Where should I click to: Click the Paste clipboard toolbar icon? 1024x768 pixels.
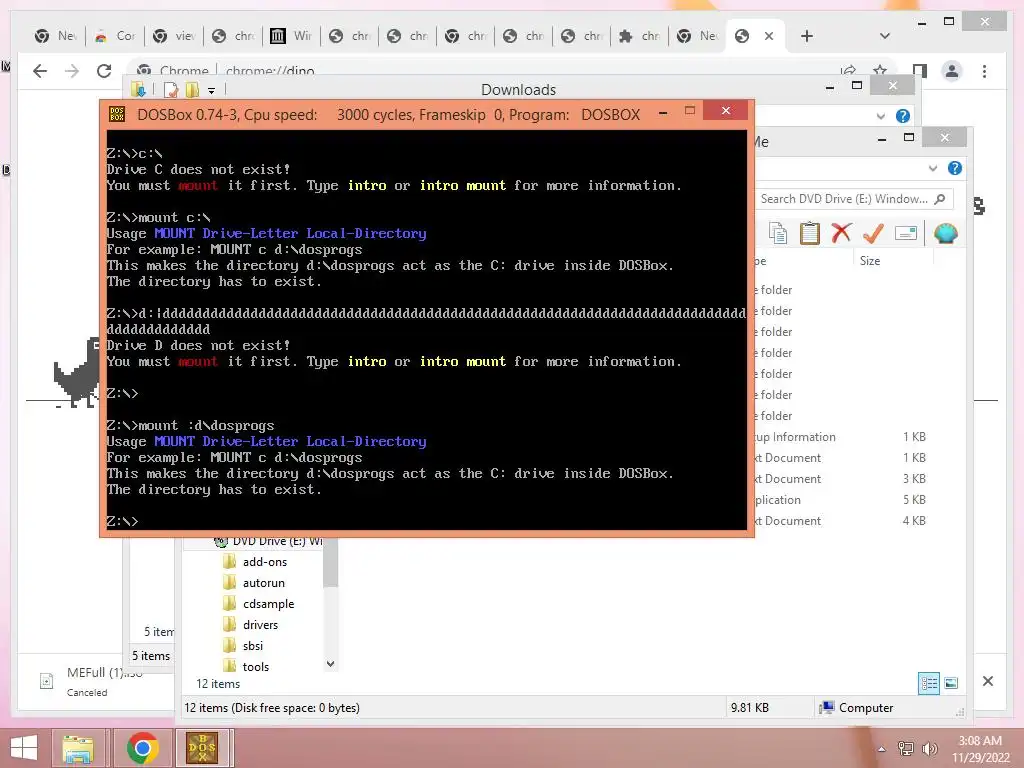(x=810, y=233)
